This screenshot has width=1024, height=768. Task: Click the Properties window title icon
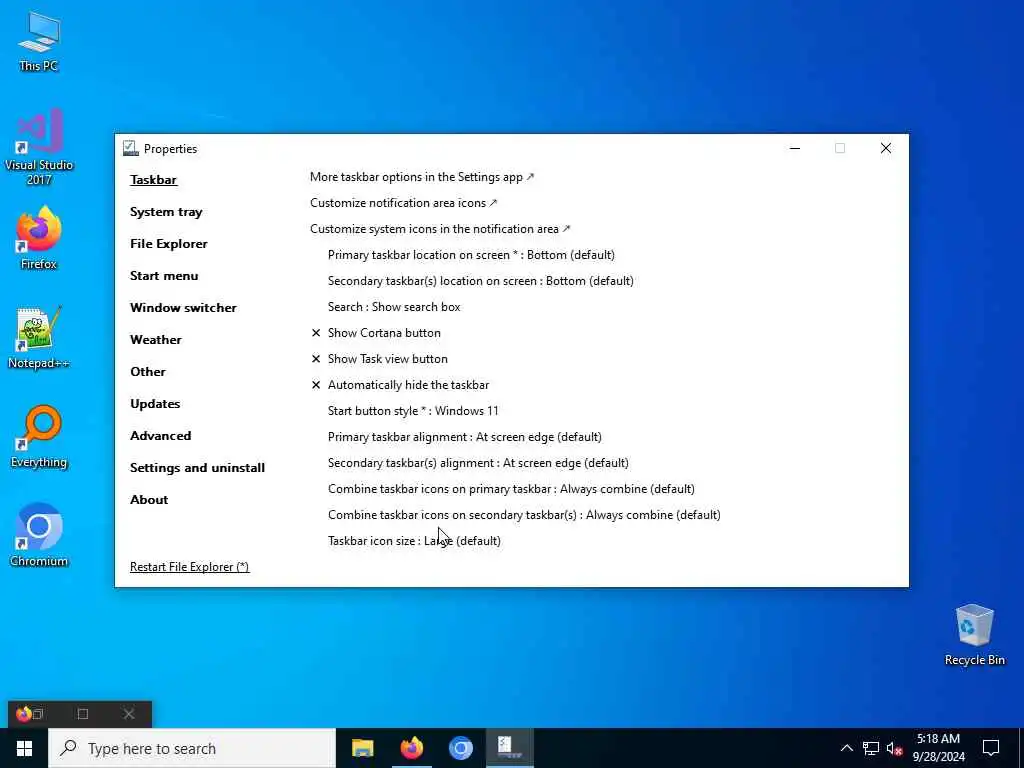coord(131,148)
